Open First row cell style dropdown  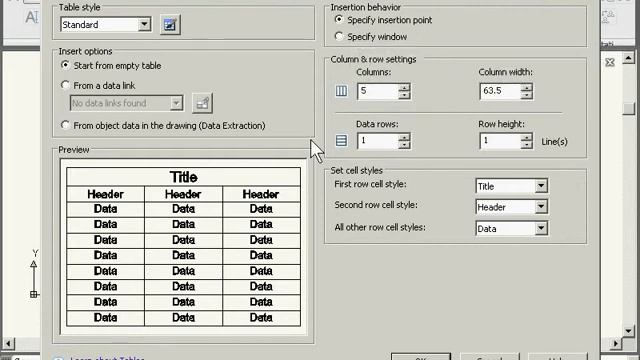click(541, 186)
